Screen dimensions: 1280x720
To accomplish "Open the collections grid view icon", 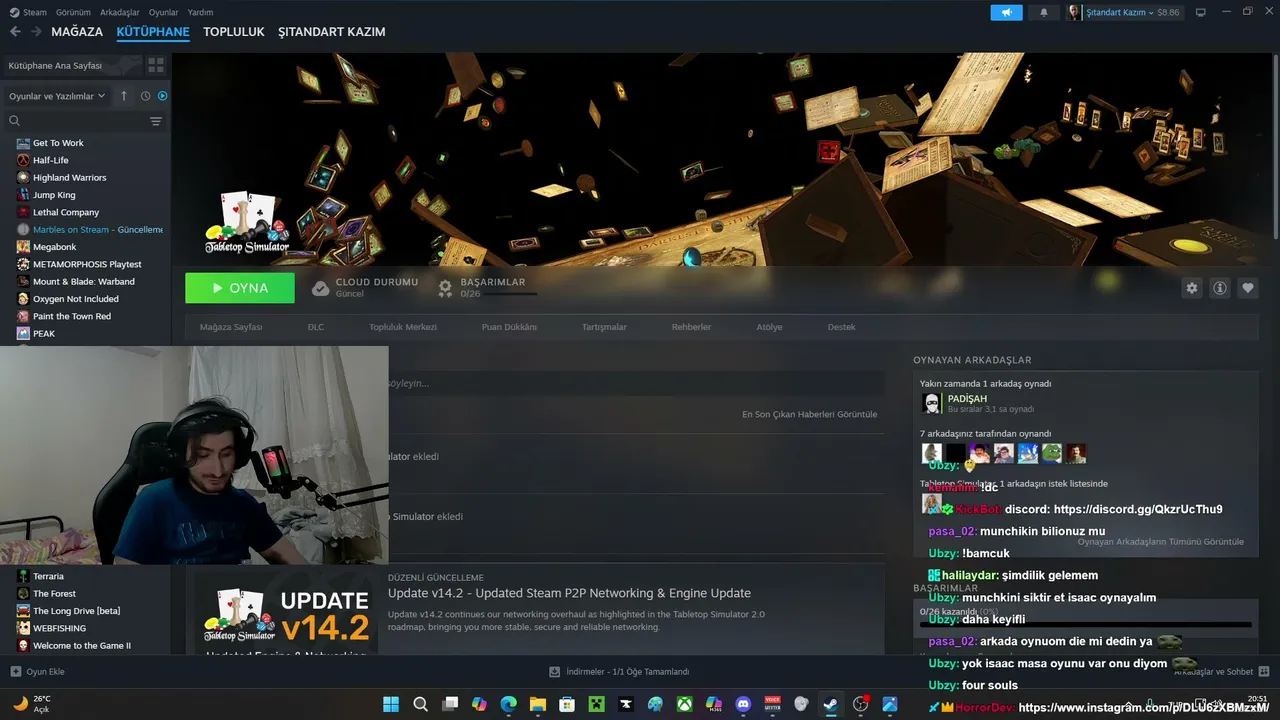I will pyautogui.click(x=156, y=65).
